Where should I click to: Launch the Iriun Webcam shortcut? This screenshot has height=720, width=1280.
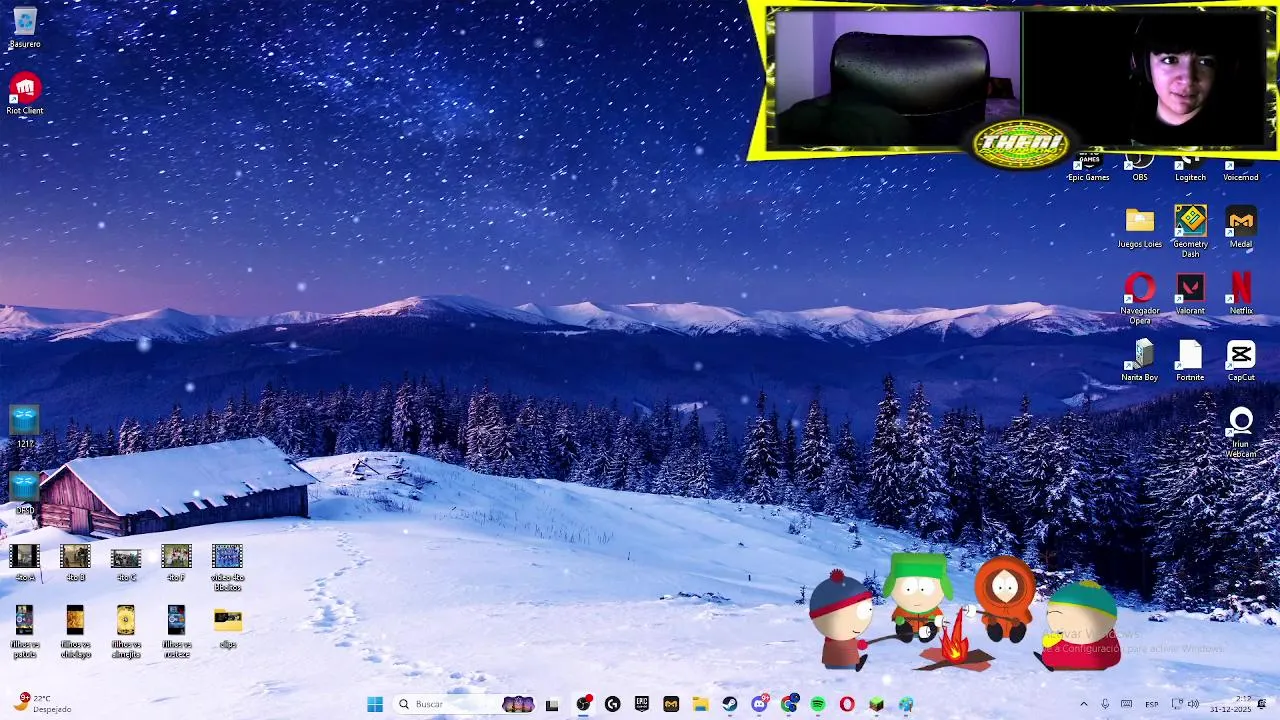pyautogui.click(x=1241, y=432)
